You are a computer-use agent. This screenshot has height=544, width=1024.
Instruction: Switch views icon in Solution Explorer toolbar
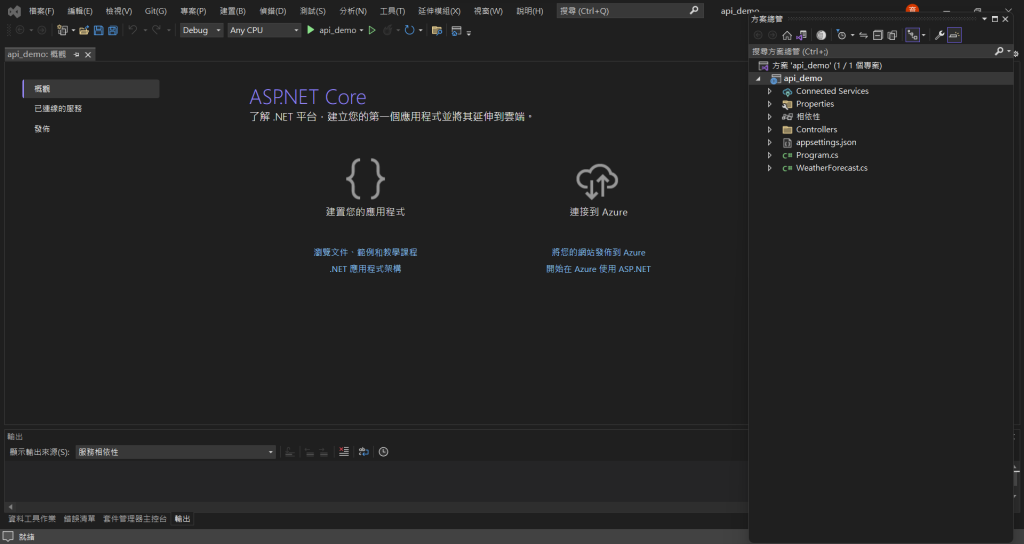[801, 35]
